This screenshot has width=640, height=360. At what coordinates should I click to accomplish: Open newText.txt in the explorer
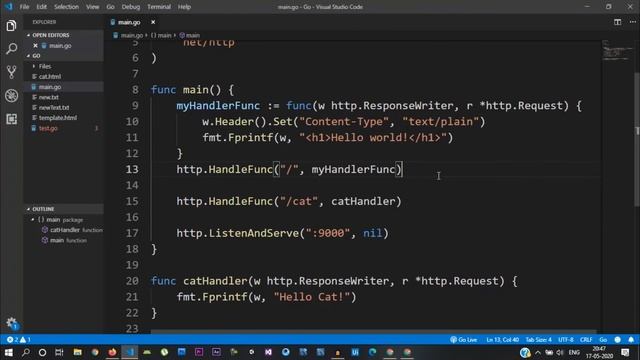click(x=53, y=107)
